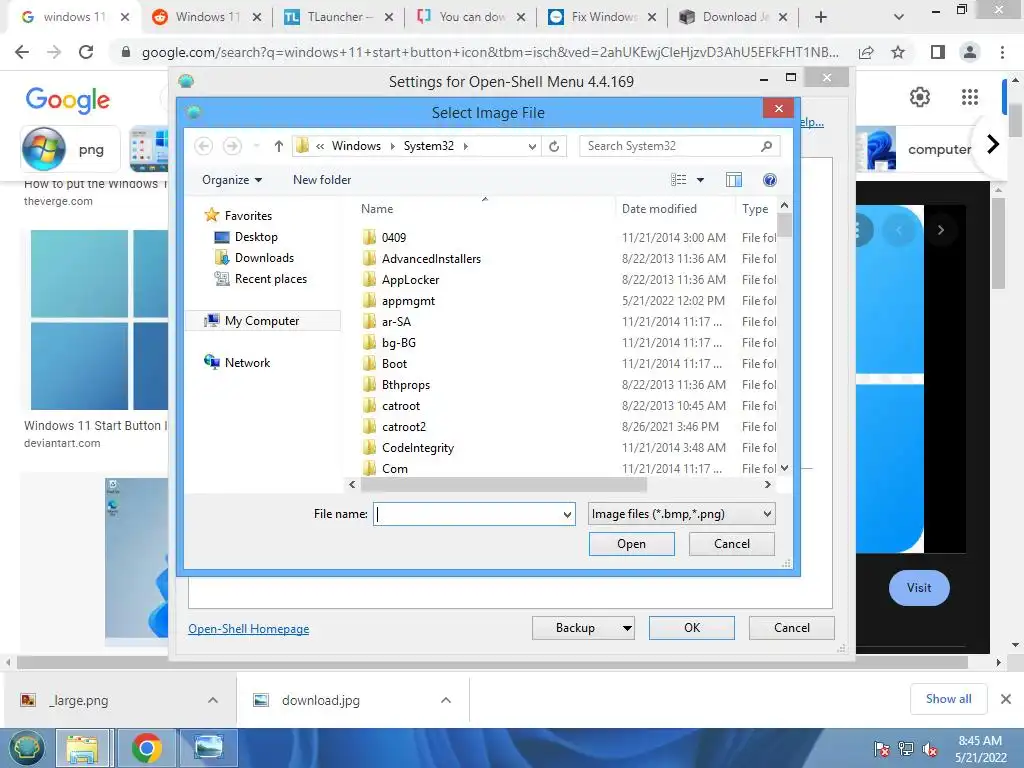Image resolution: width=1024 pixels, height=768 pixels.
Task: Select Network in the navigation pane
Action: tap(247, 362)
